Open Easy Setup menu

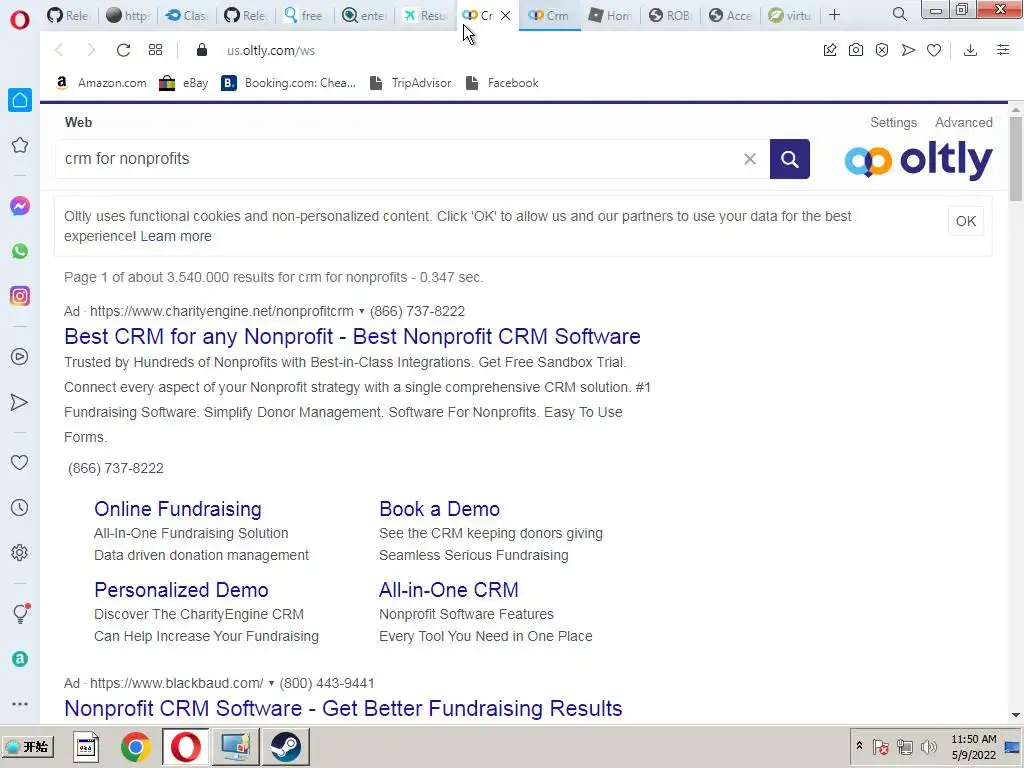(x=1003, y=50)
